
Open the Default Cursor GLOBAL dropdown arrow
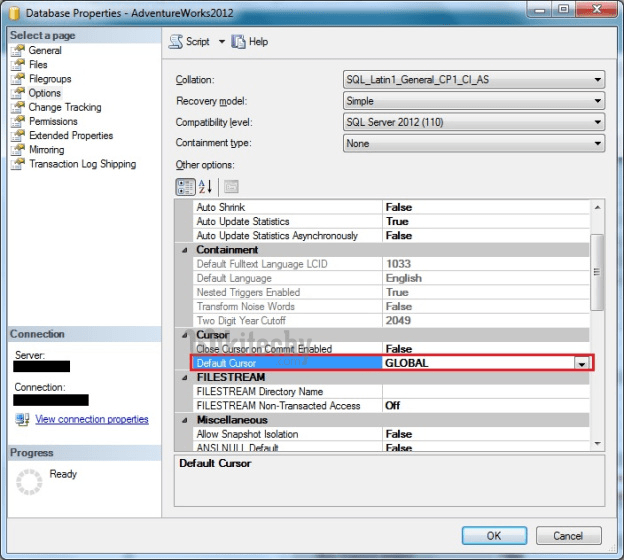(x=581, y=363)
